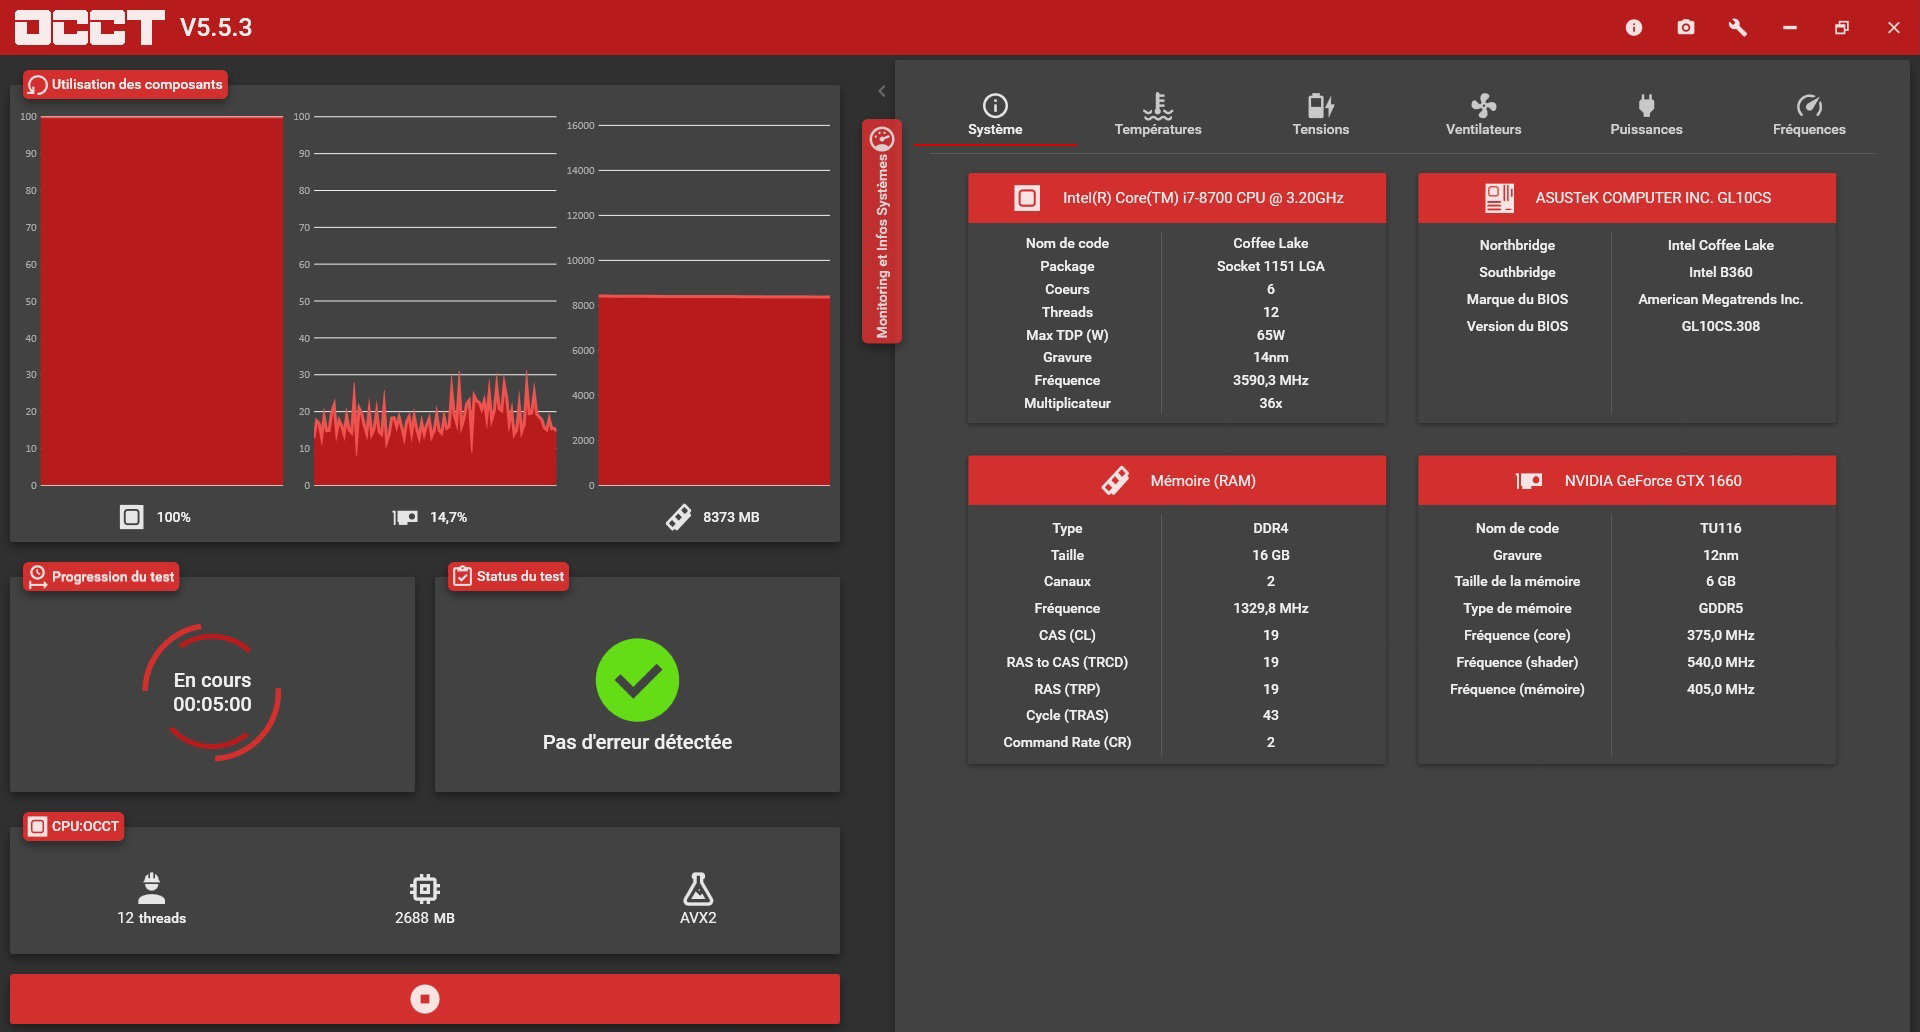Click the Multiplicateur label
Screen dimensions: 1920x1032
coord(1067,403)
